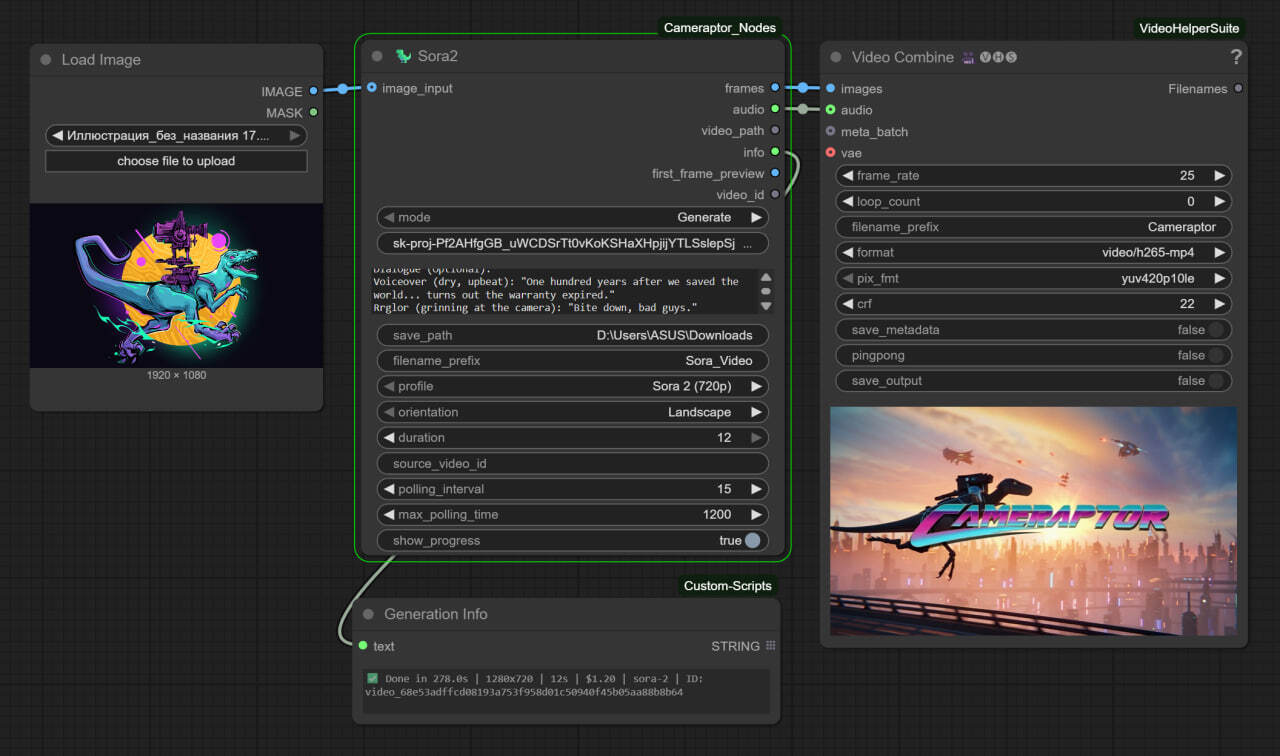Click the VideoHelperSuite badge label
This screenshot has width=1280, height=756.
pyautogui.click(x=1190, y=28)
